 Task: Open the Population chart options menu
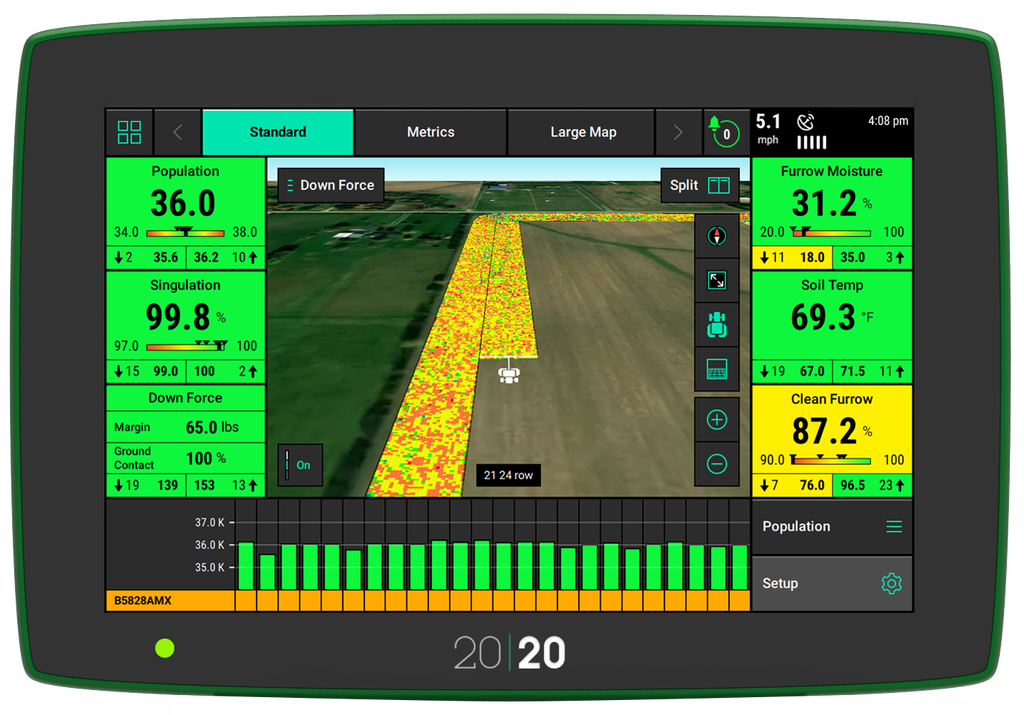tap(896, 526)
